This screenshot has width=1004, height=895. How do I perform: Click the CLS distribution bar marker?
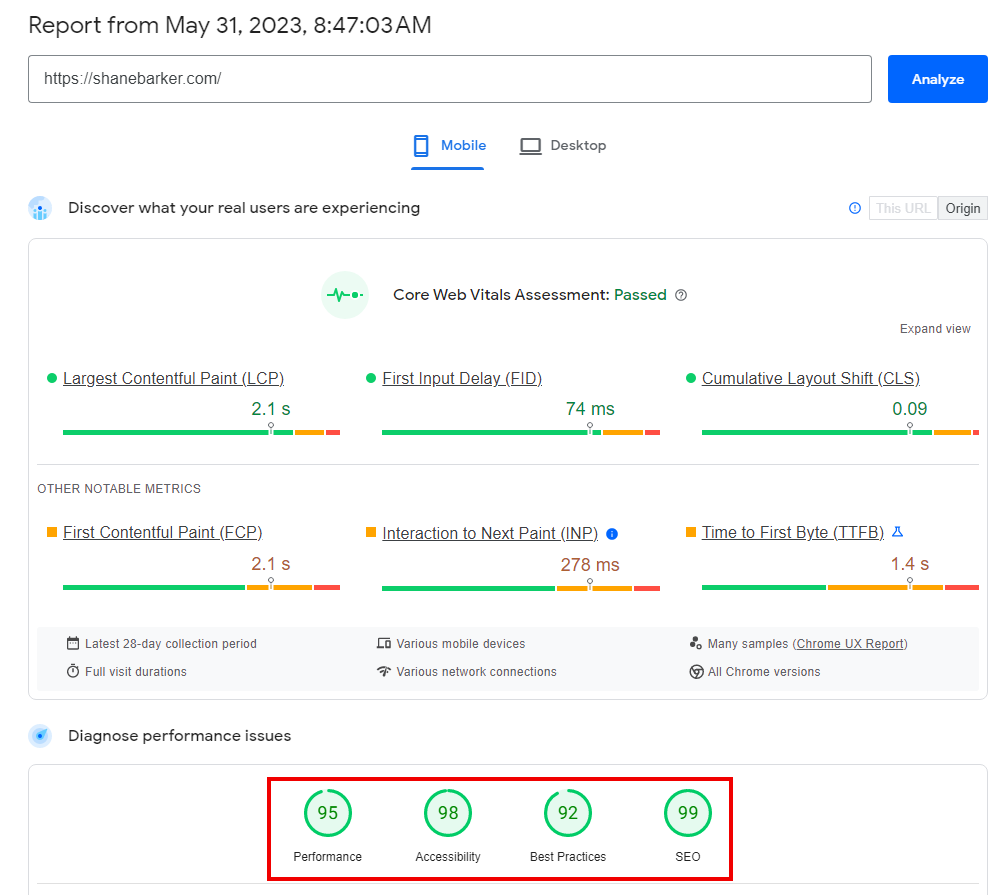point(909,428)
